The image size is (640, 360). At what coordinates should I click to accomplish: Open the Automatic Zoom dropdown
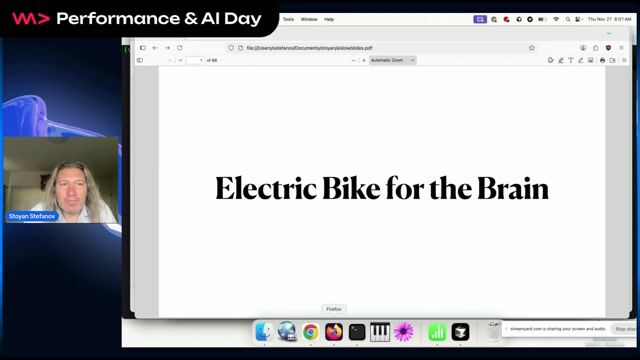(x=393, y=60)
